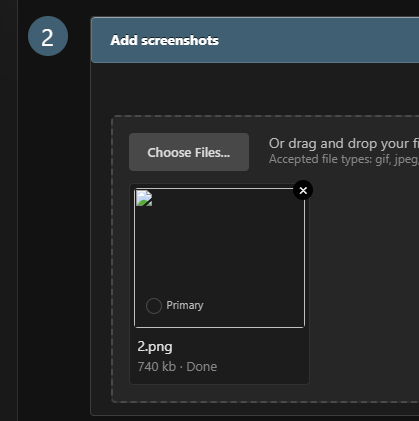Click empty drop zone right of 2.png card
Screen dimensions: 419x421
363,283
